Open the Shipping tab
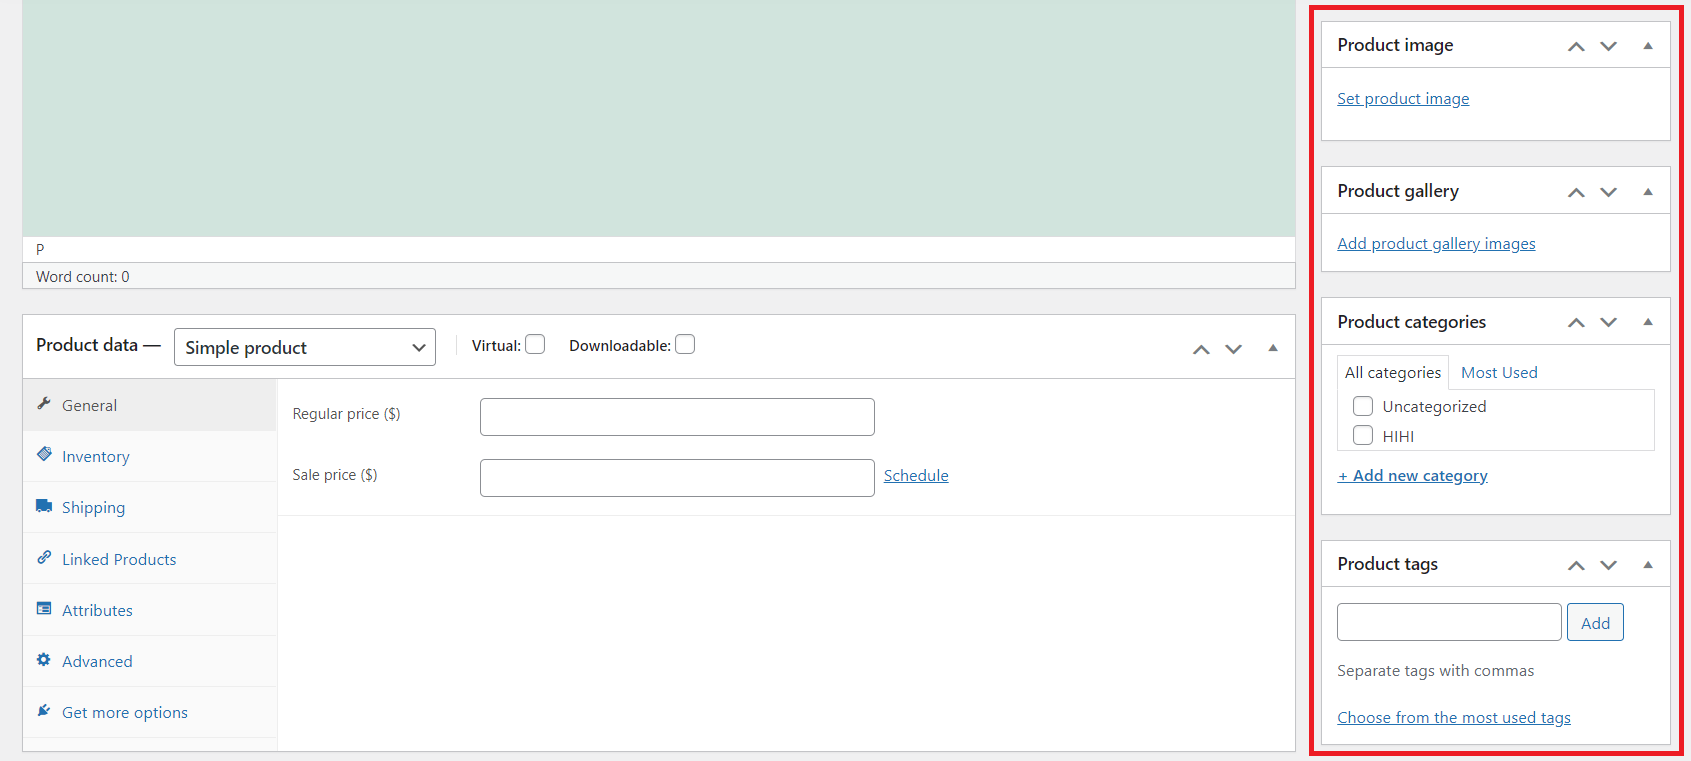This screenshot has width=1691, height=761. [x=150, y=507]
